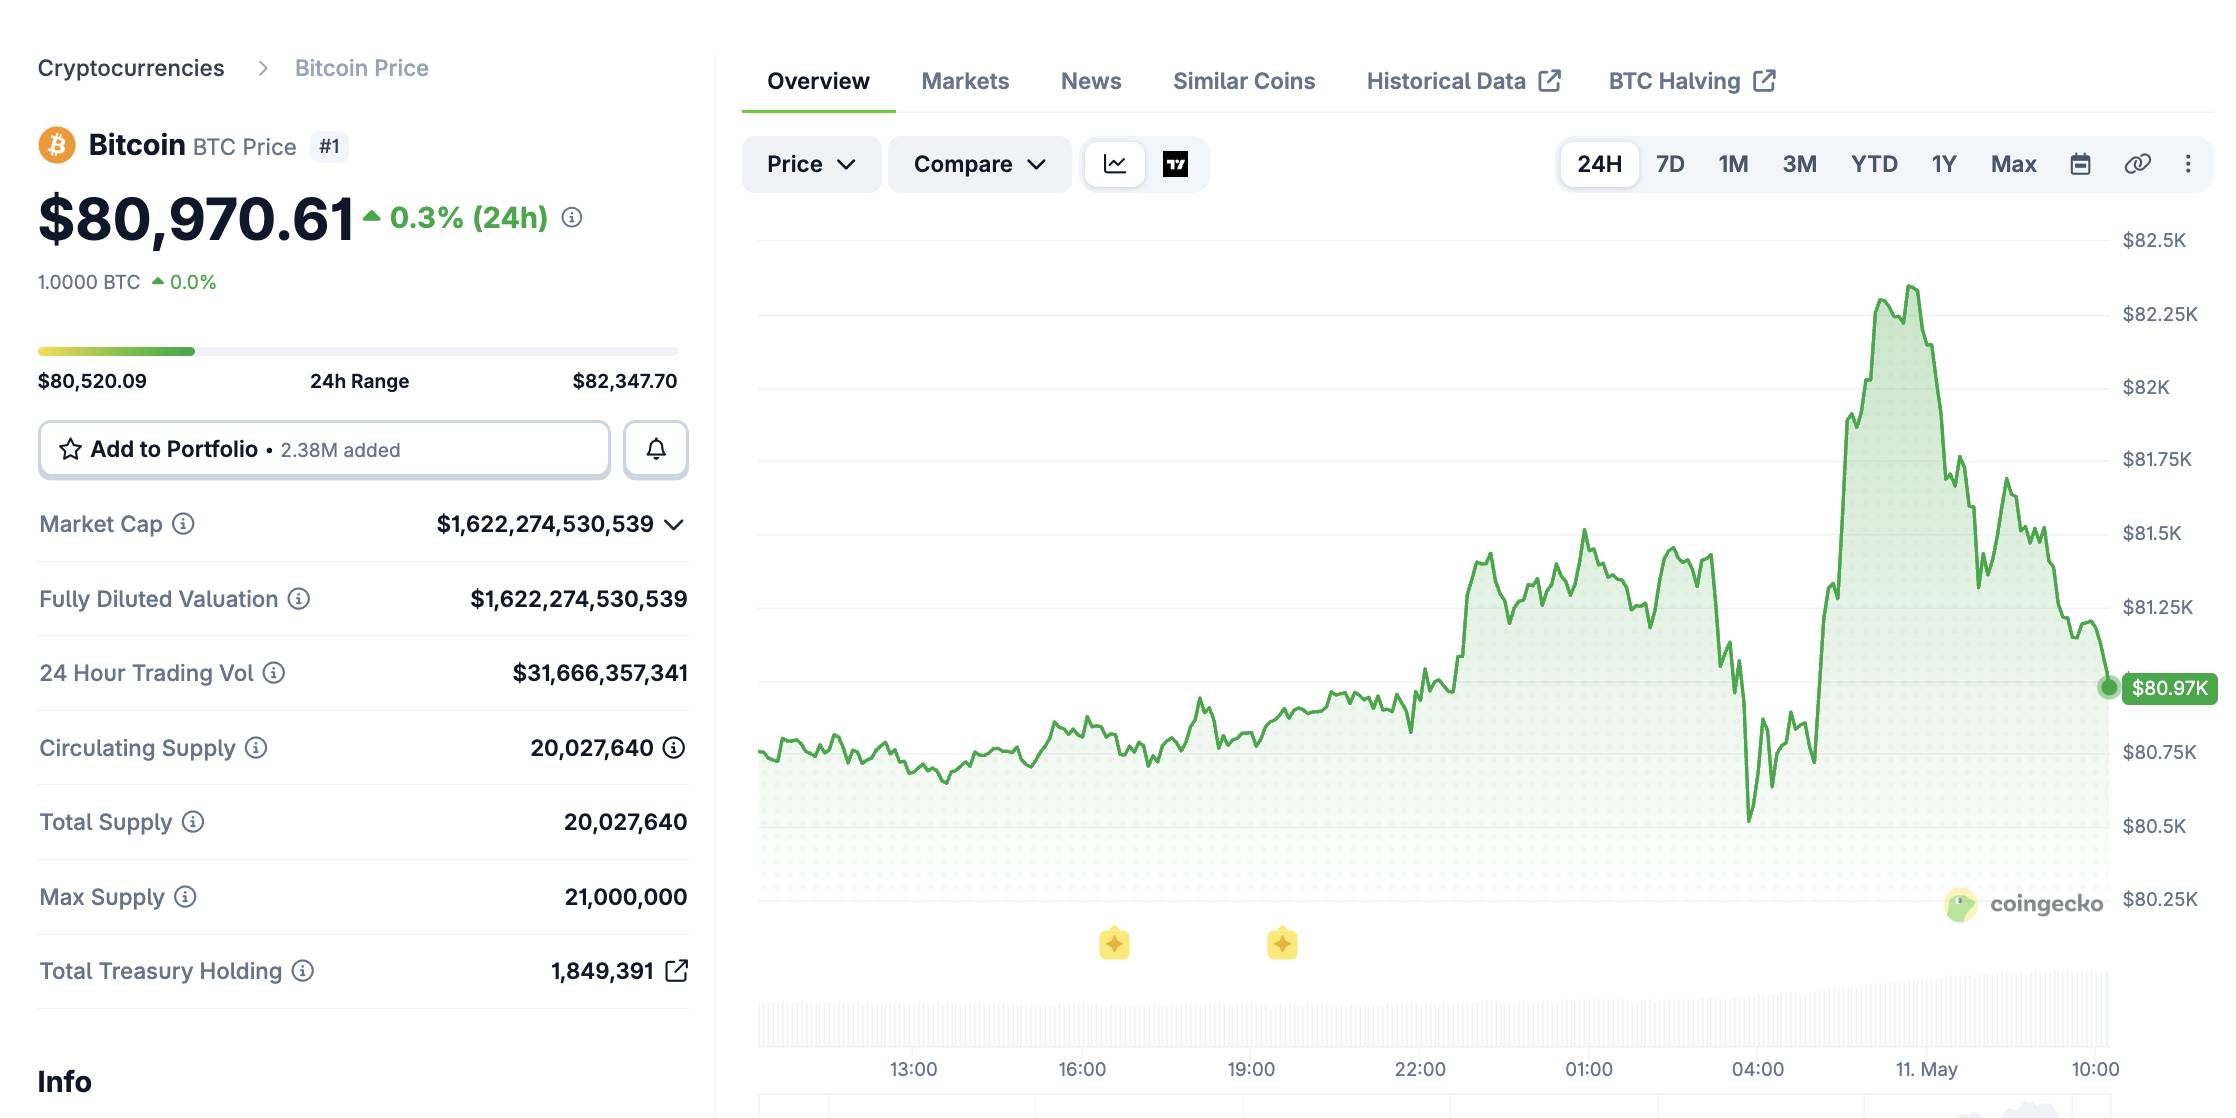Viewport: 2236px width, 1118px height.
Task: Open Circulating Supply label info icon
Action: click(x=256, y=747)
